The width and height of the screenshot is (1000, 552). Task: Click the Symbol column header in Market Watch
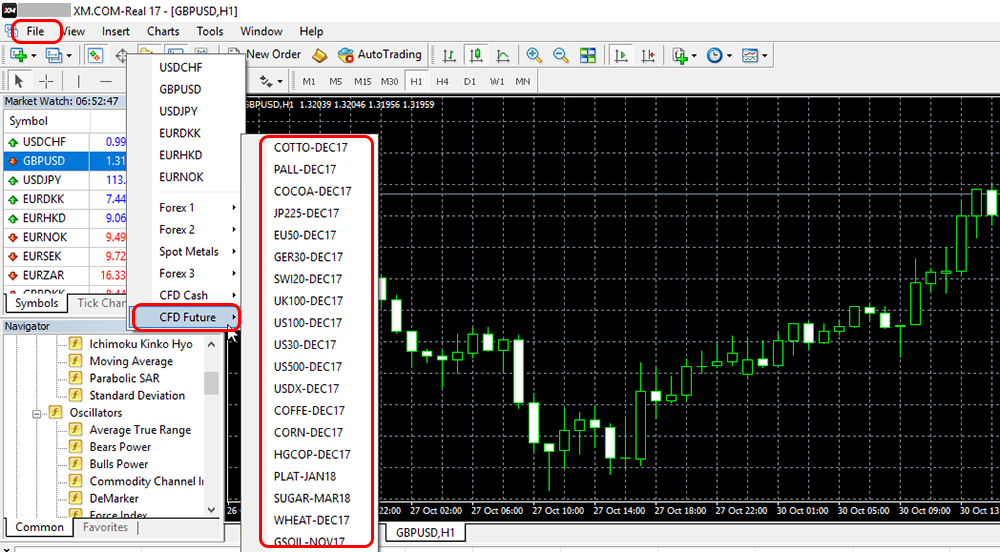tap(47, 121)
